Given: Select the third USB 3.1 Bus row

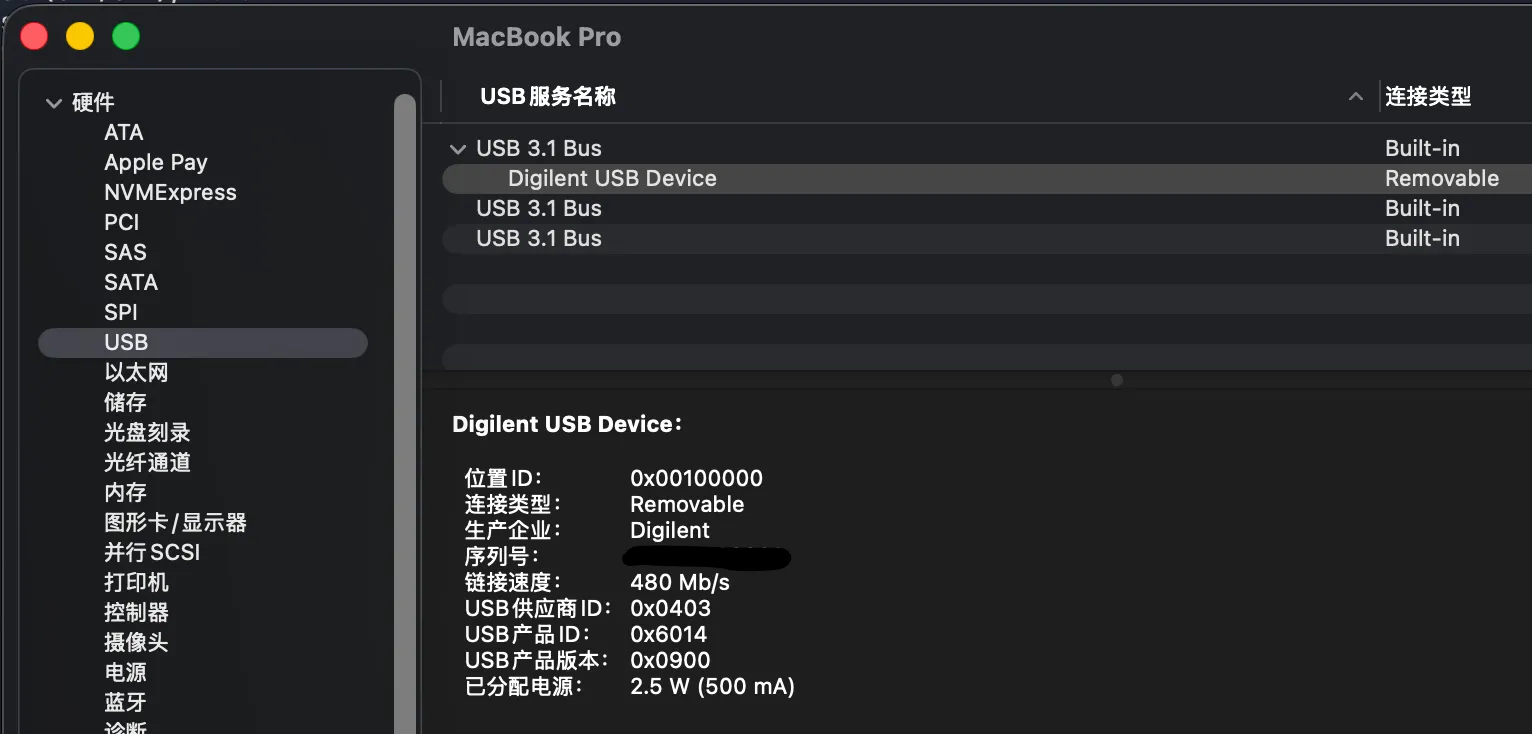Looking at the screenshot, I should (539, 239).
